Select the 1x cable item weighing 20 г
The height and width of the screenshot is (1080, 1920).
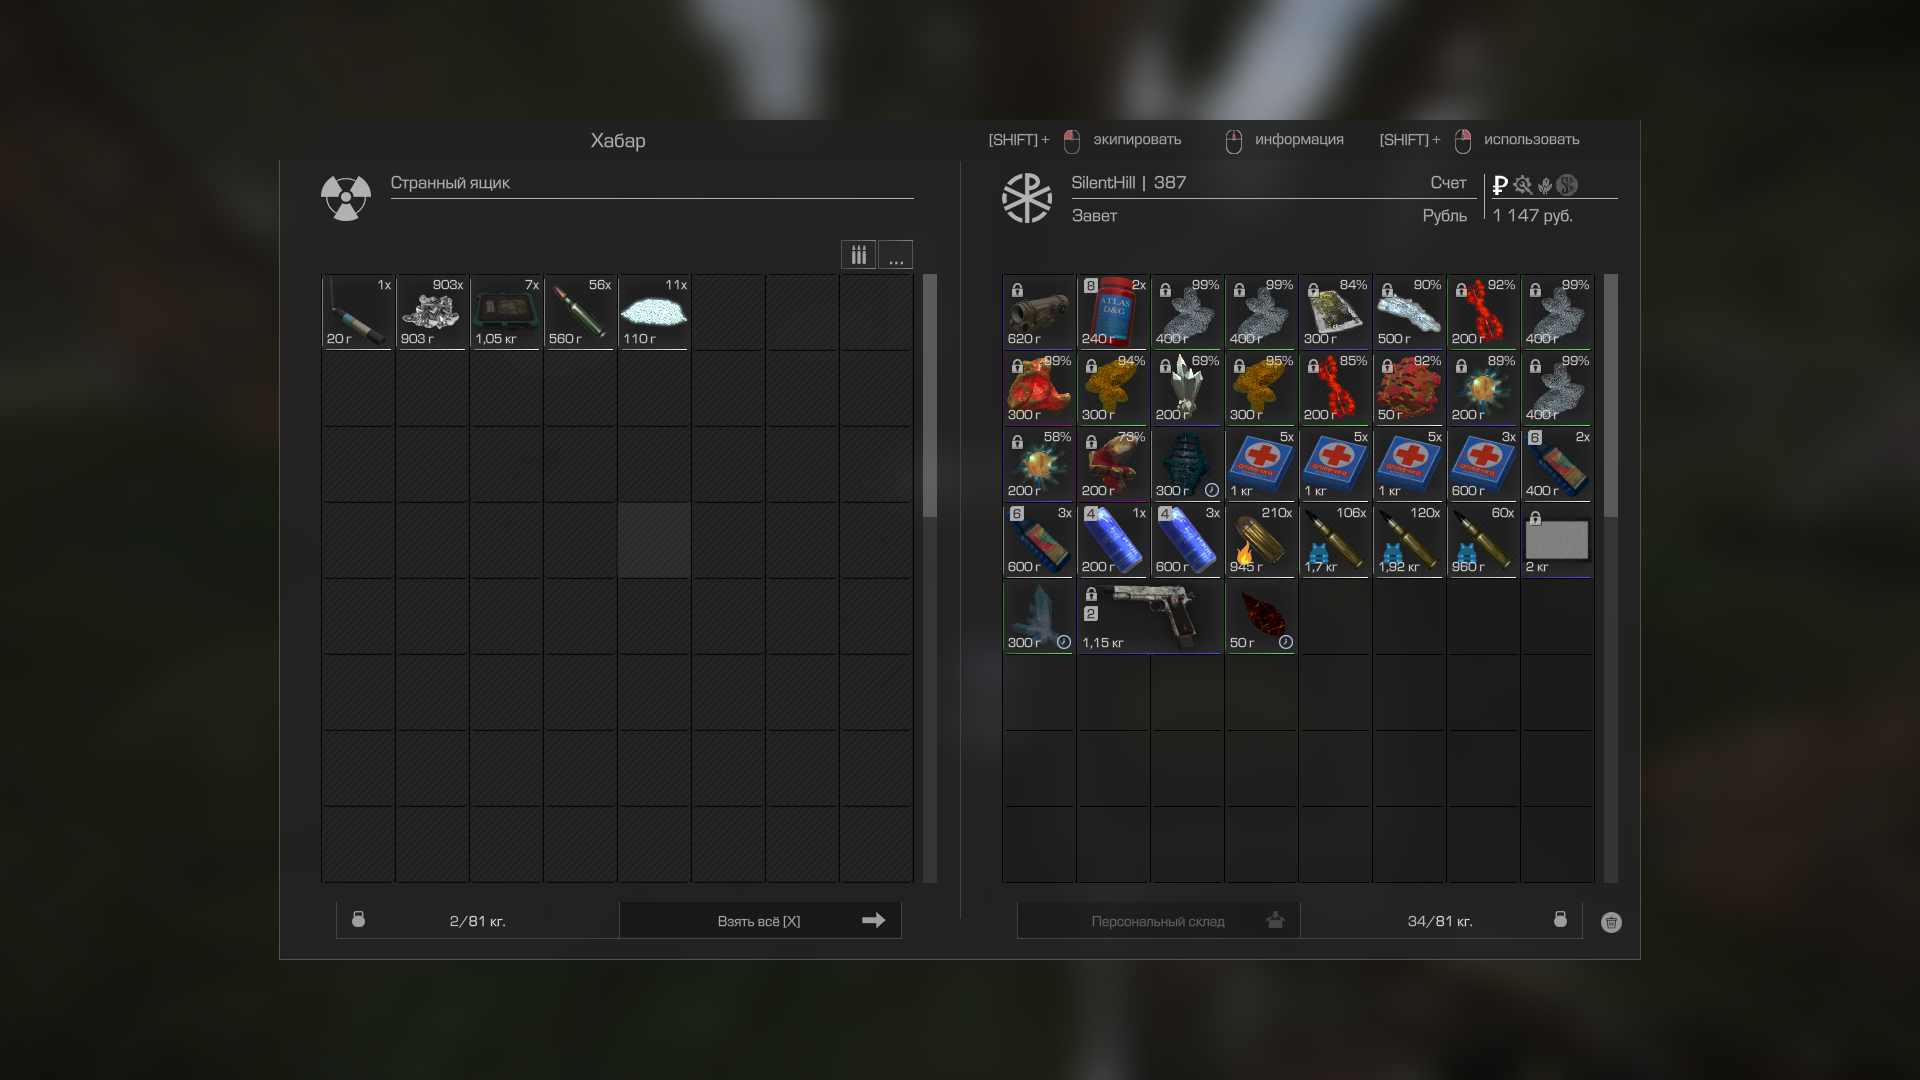358,312
